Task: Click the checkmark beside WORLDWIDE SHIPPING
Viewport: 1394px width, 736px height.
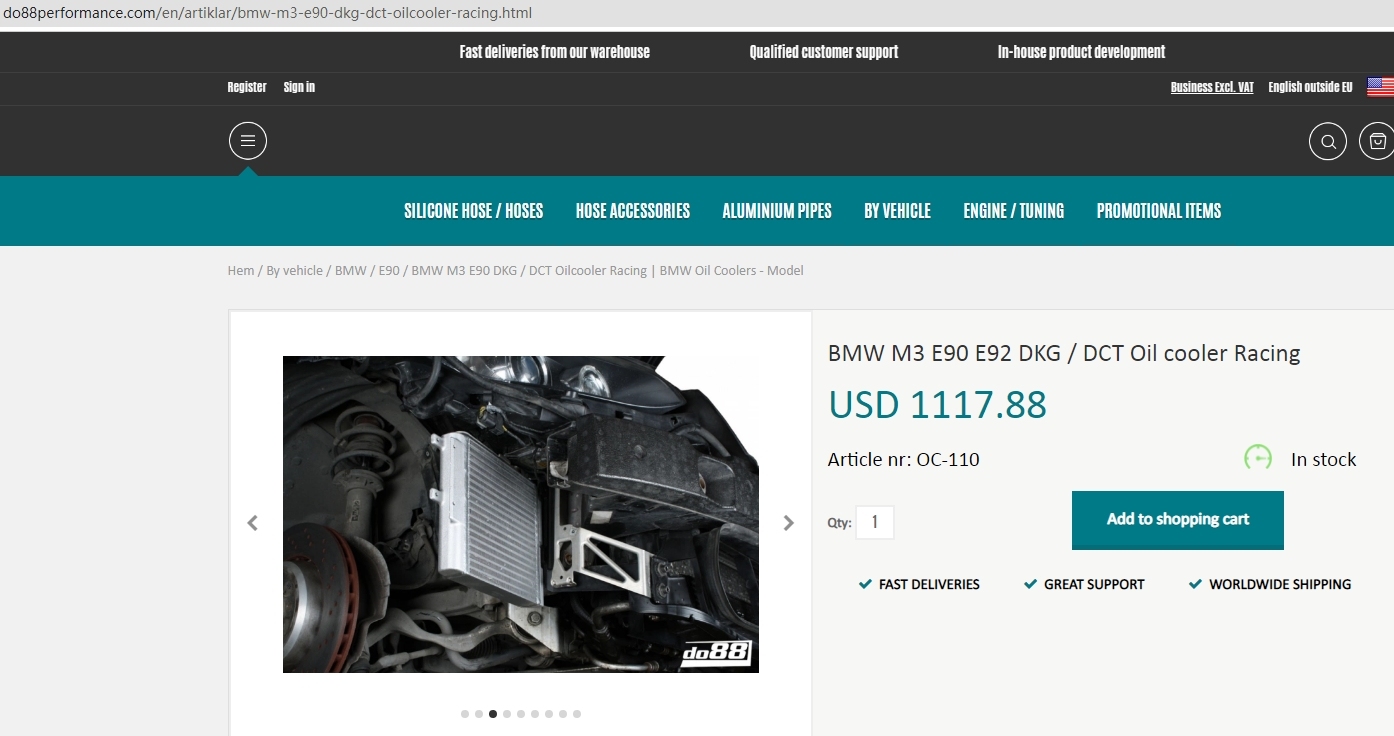Action: [x=1195, y=583]
